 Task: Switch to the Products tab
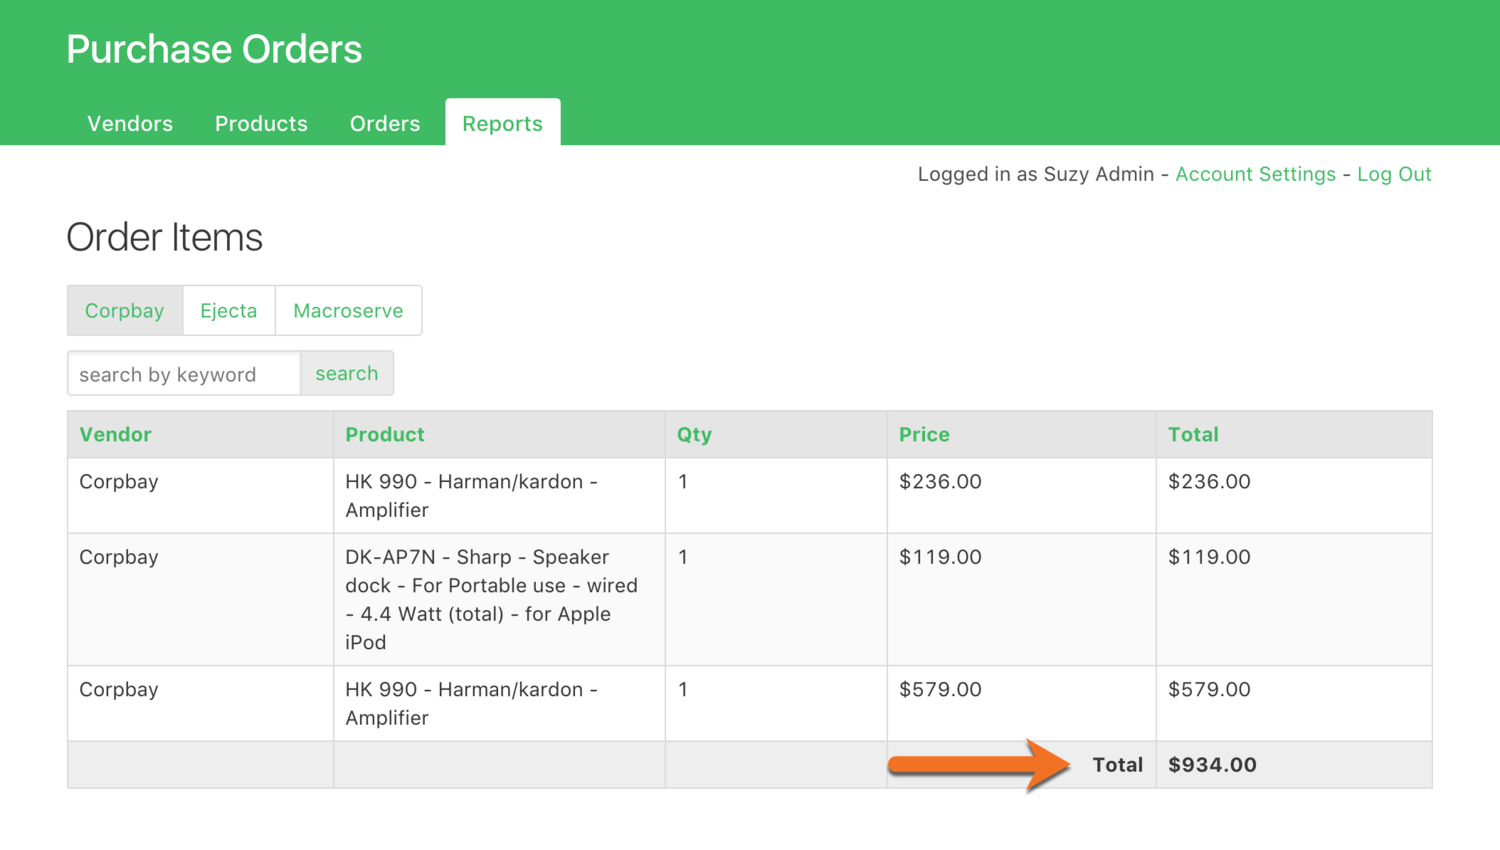(x=261, y=124)
